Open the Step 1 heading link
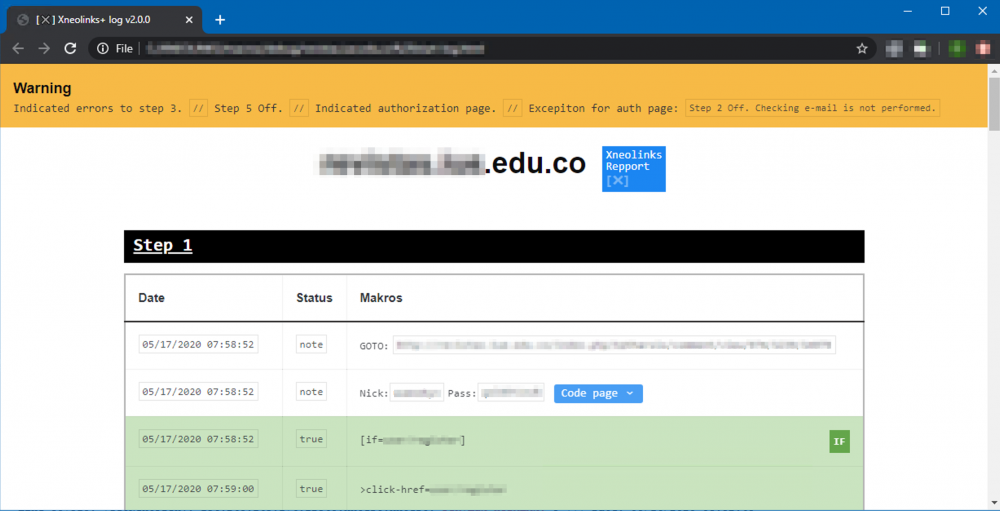This screenshot has height=511, width=1000. click(163, 246)
